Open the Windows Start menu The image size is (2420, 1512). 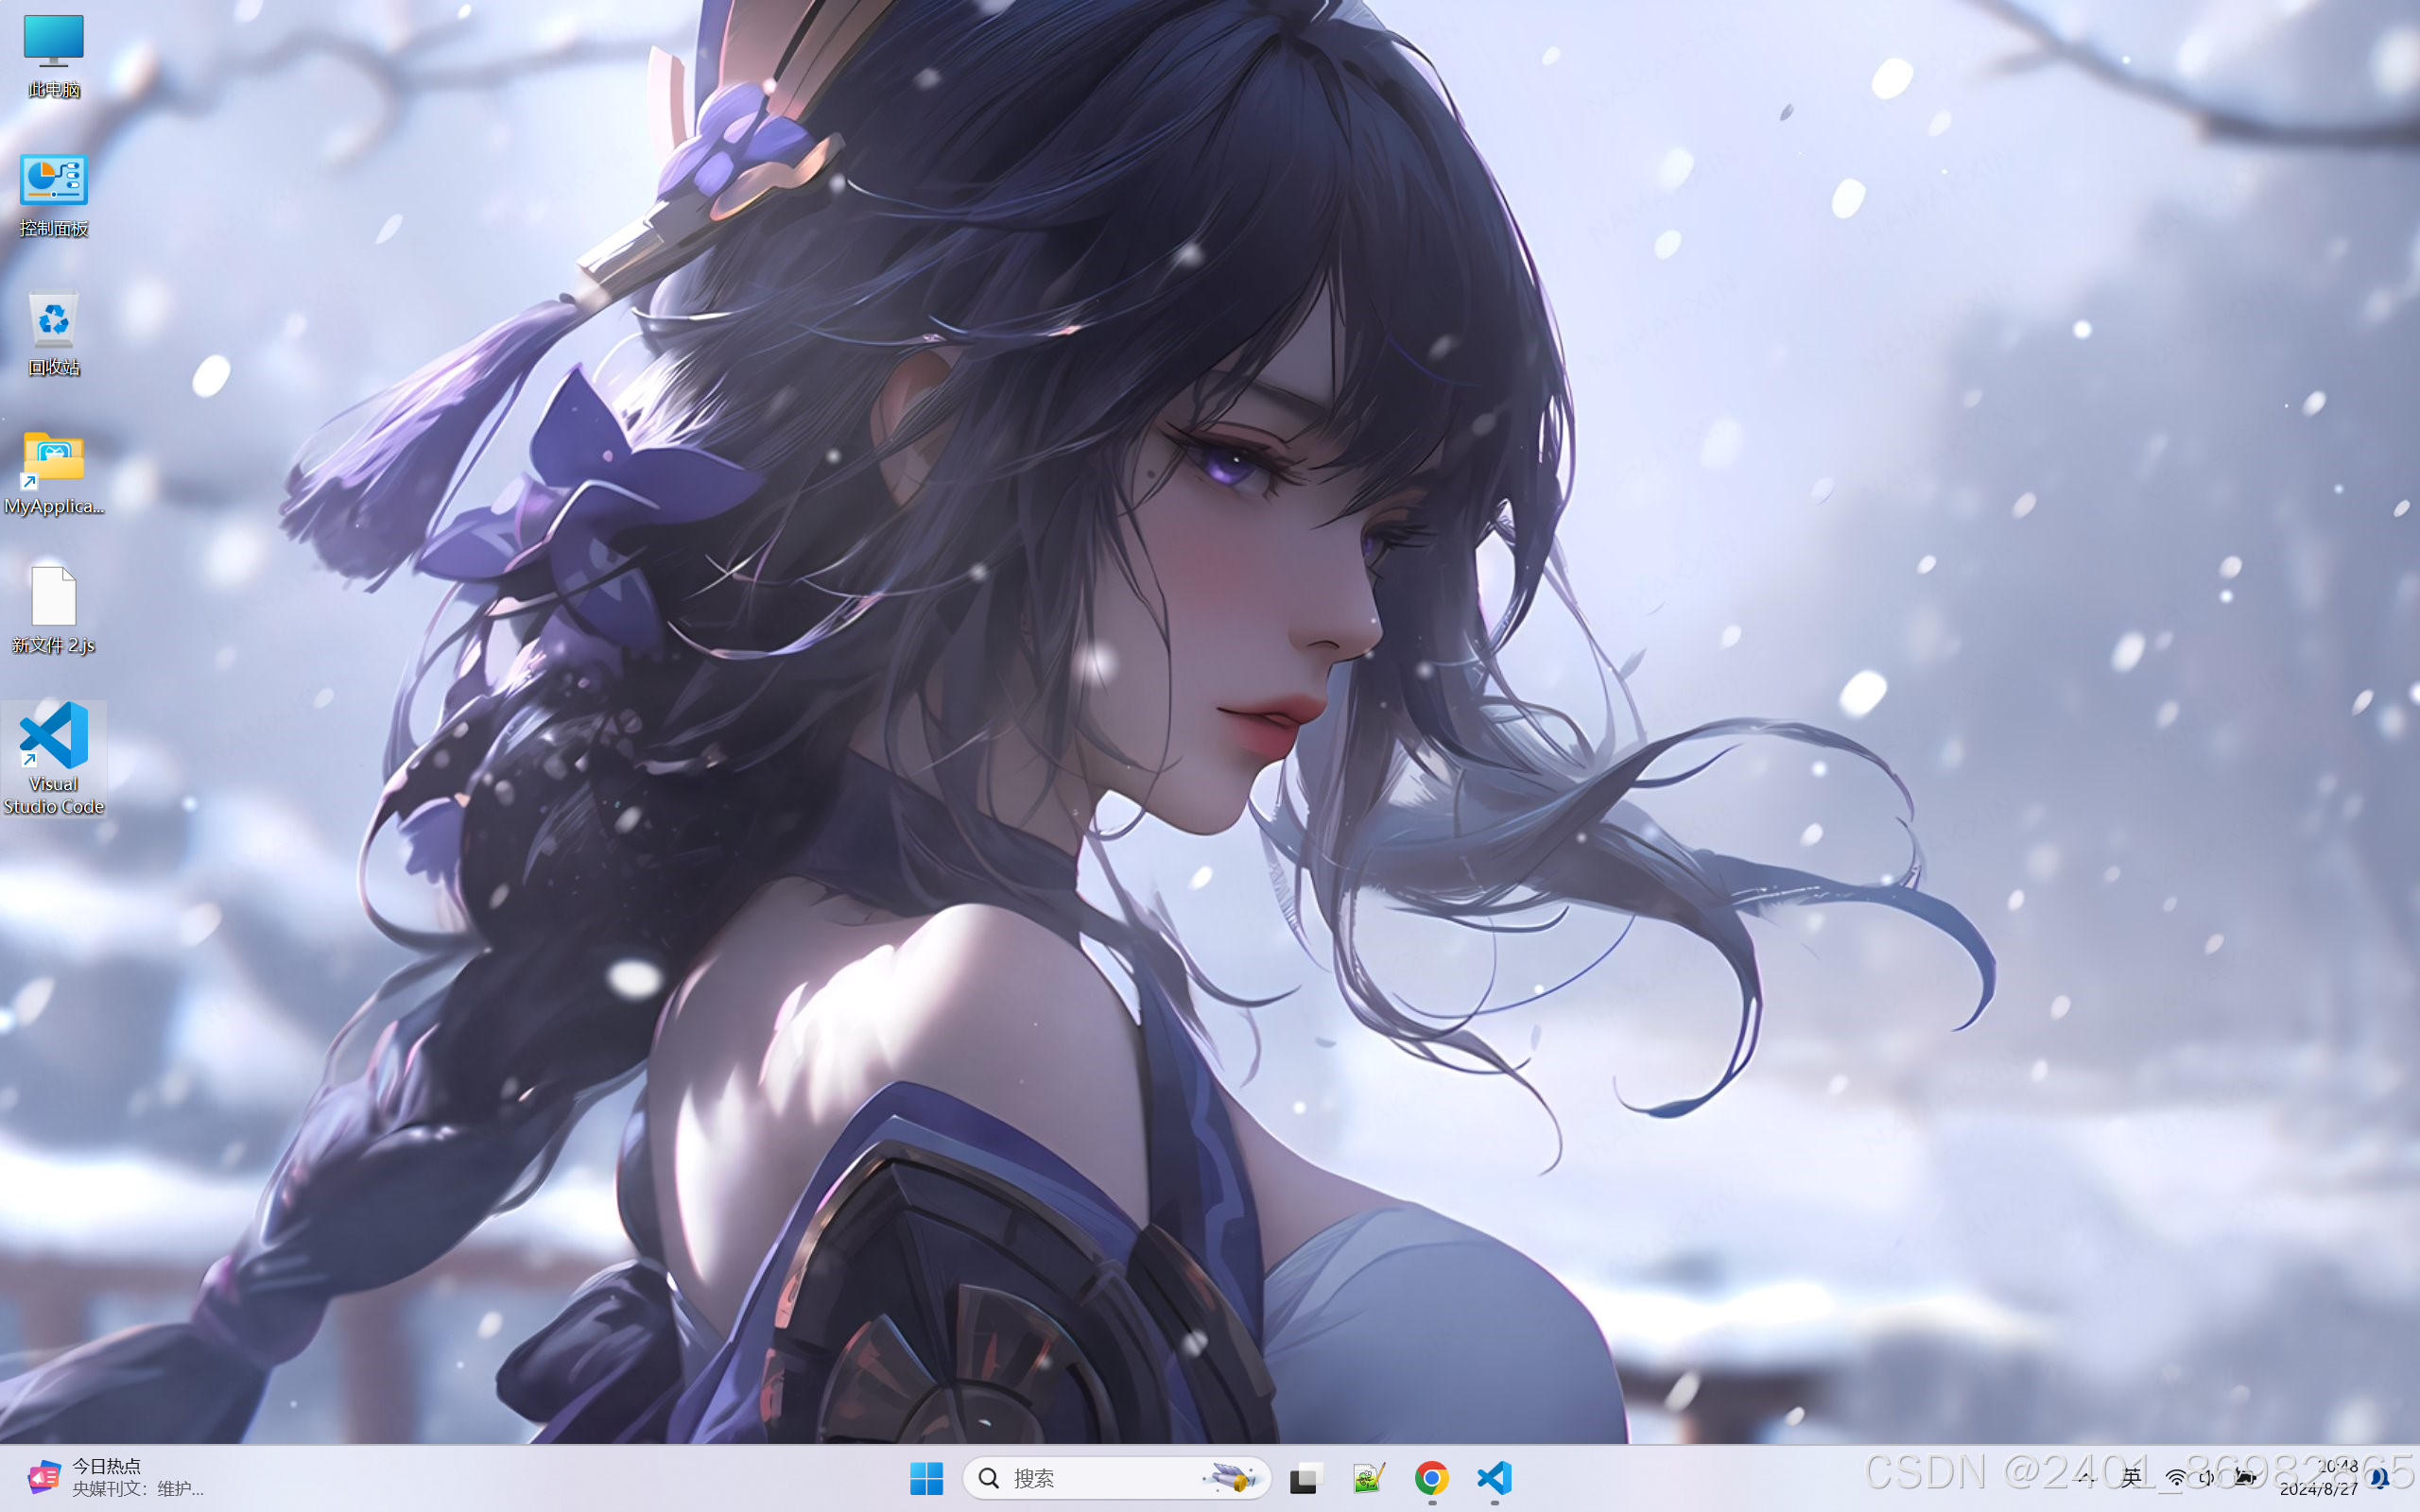(926, 1478)
